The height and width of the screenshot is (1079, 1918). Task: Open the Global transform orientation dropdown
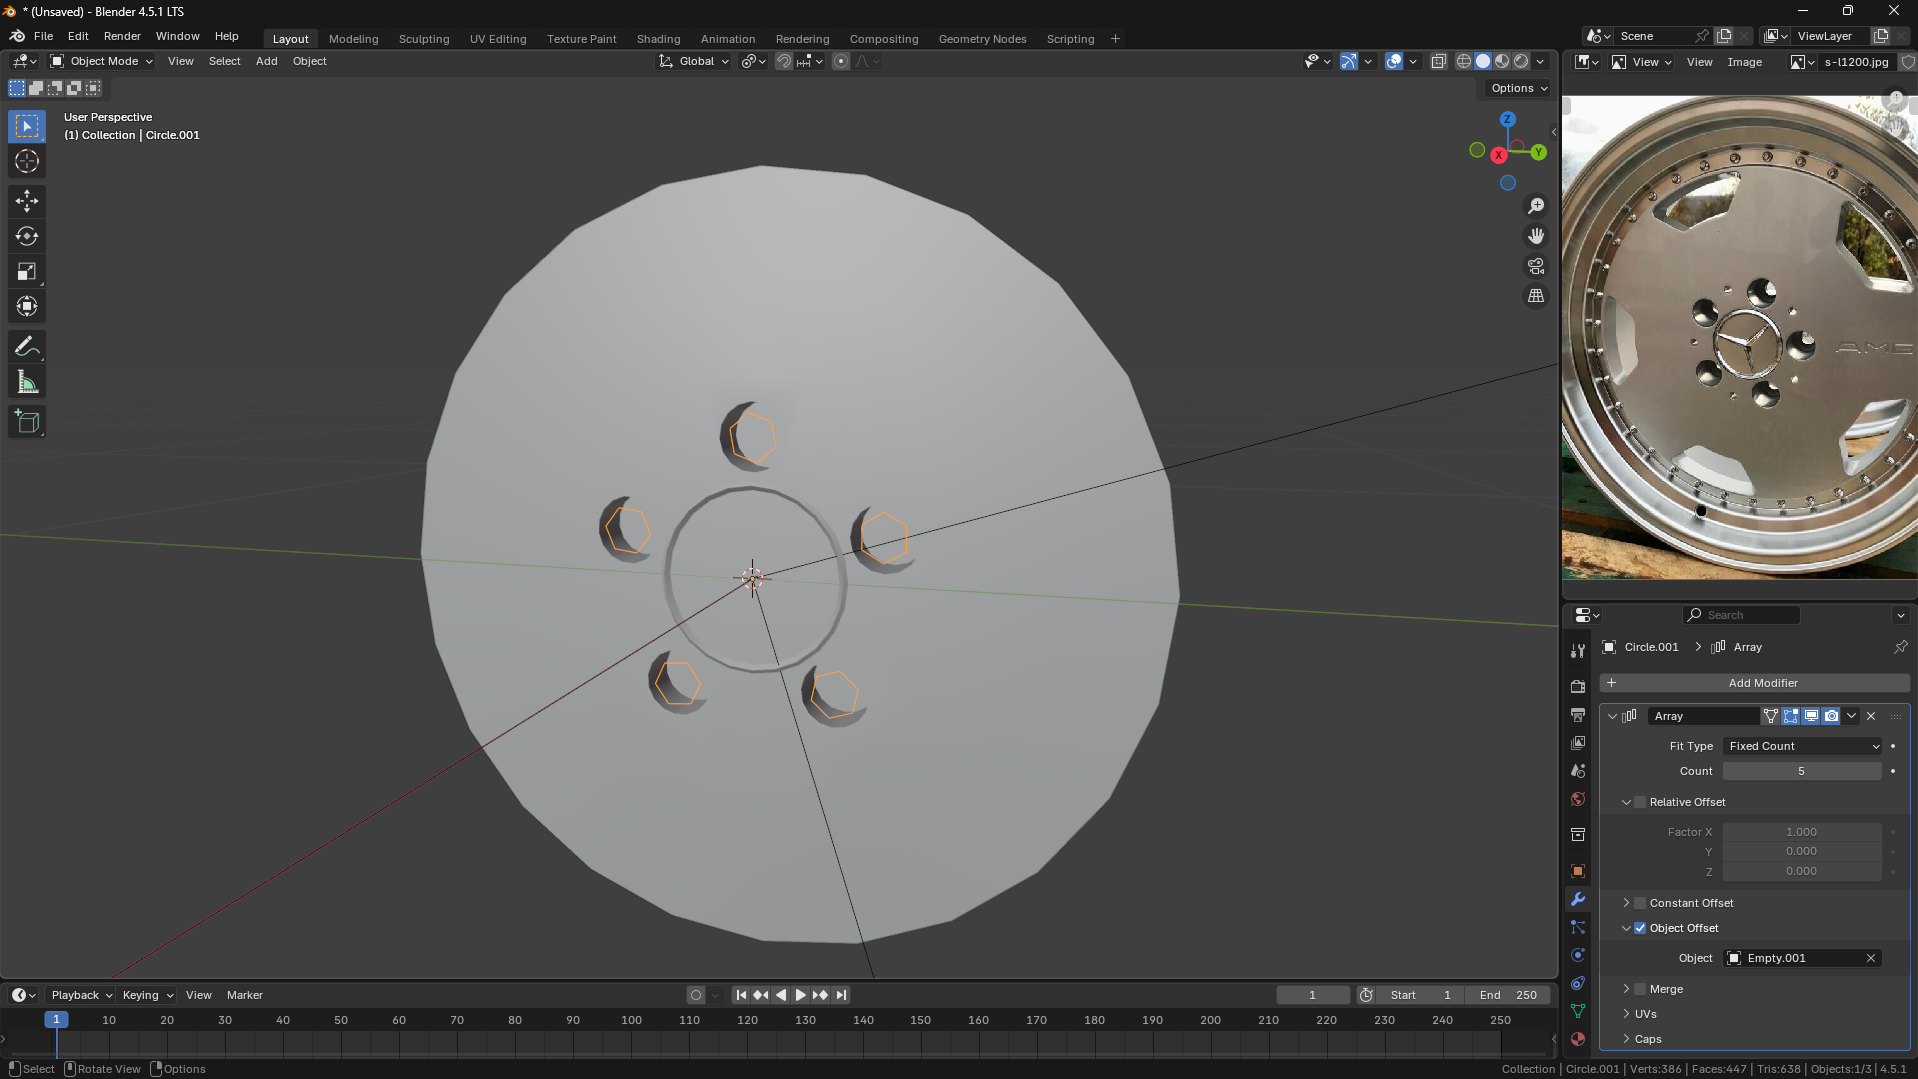point(694,61)
